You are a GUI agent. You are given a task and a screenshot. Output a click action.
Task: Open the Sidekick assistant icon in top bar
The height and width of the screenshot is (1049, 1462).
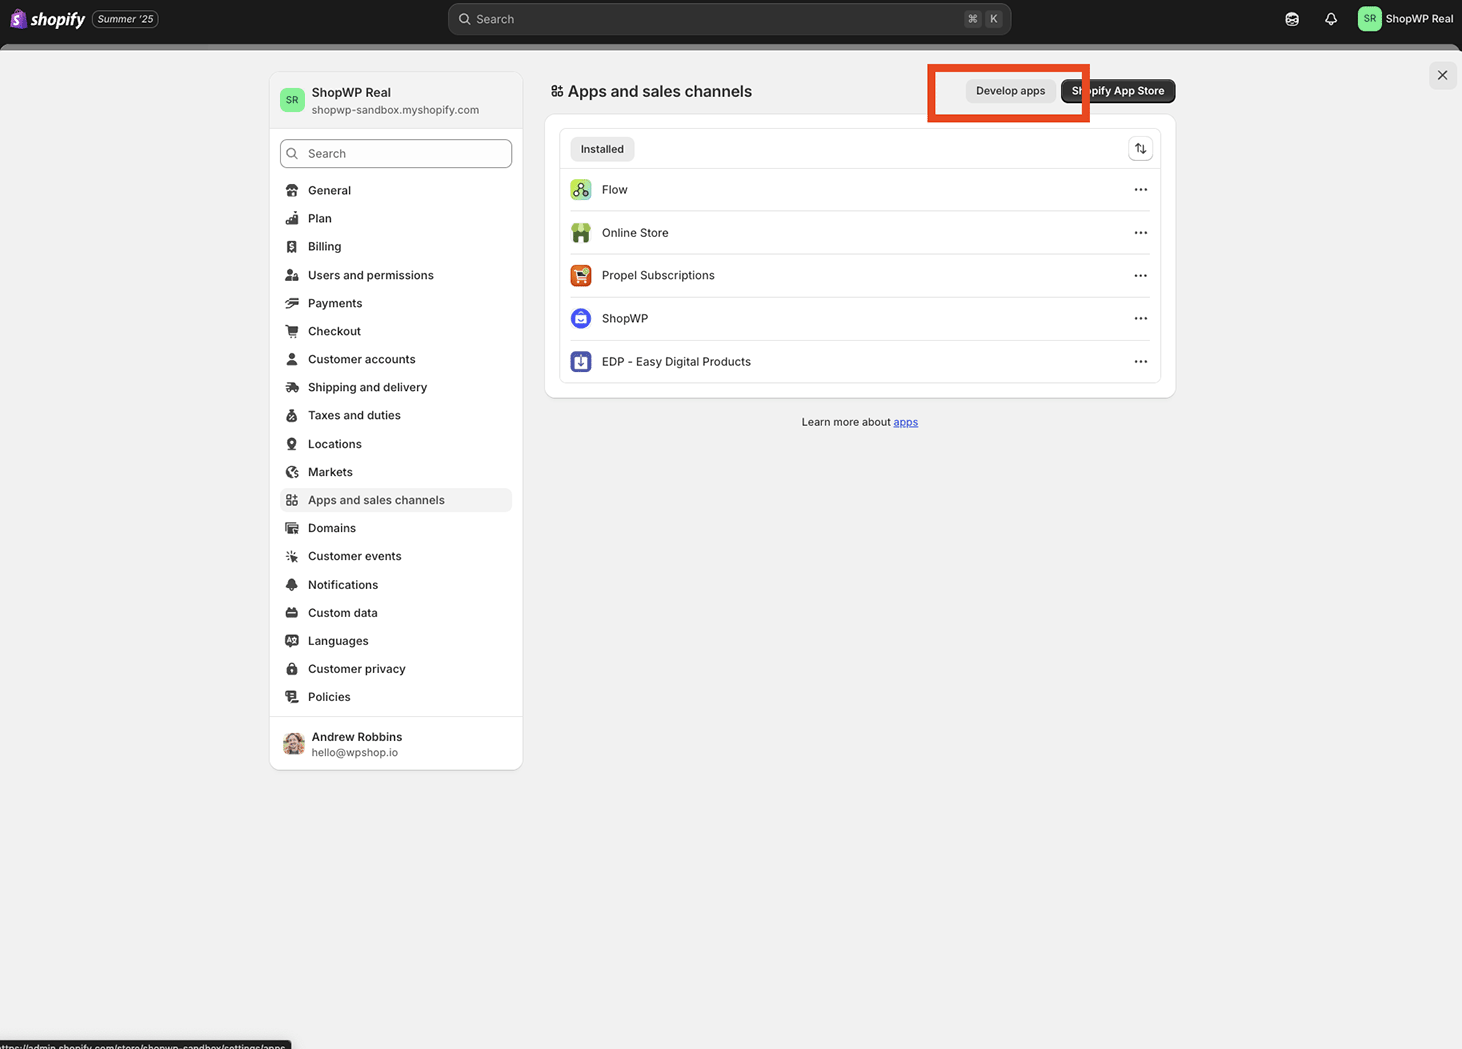click(1292, 19)
